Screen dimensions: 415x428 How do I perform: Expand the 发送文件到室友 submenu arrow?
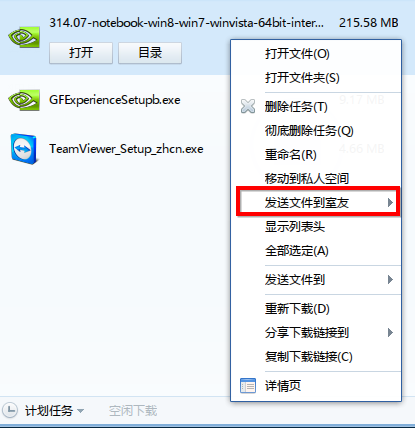point(390,202)
